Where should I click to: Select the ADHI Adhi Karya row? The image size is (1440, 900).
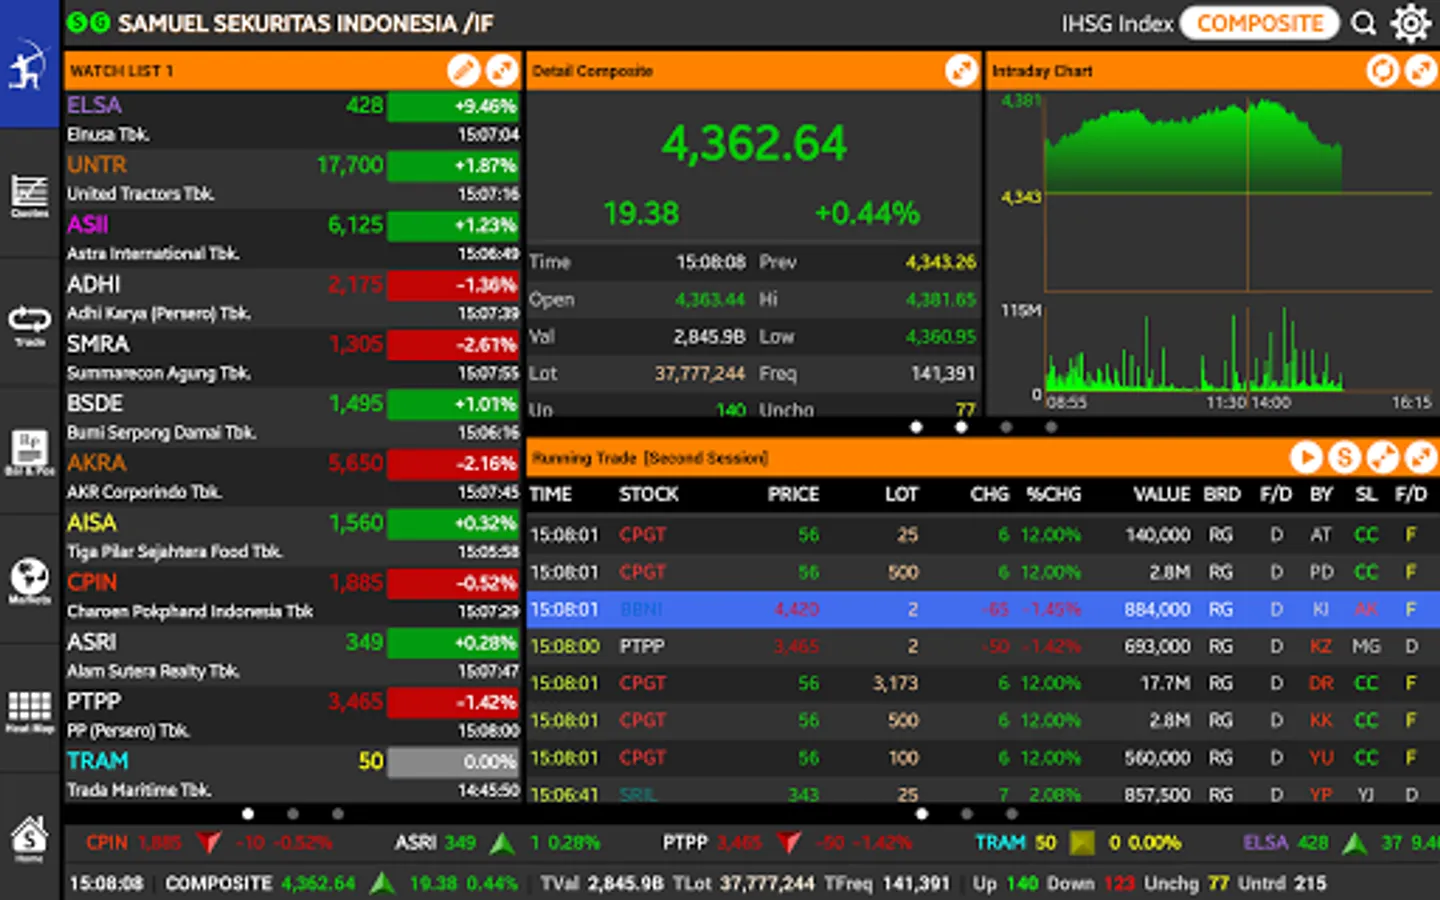click(293, 298)
